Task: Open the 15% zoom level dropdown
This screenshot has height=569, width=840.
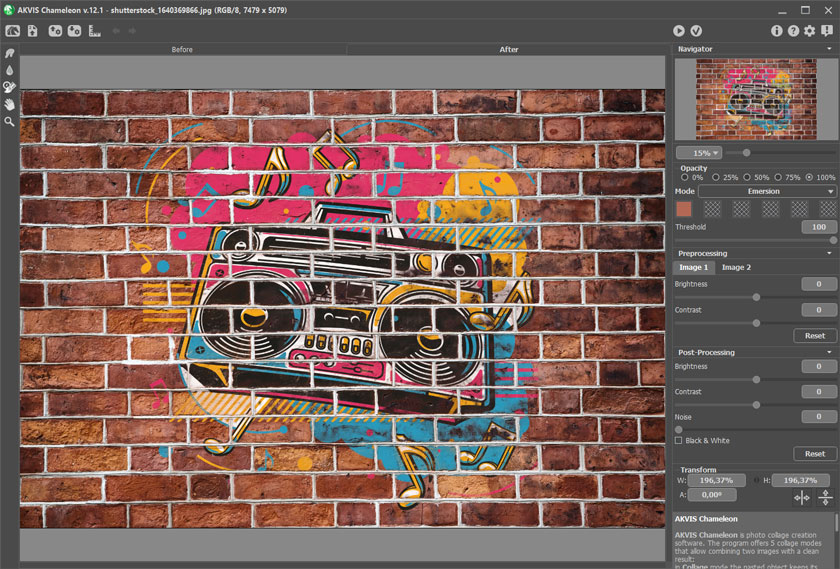Action: 699,153
